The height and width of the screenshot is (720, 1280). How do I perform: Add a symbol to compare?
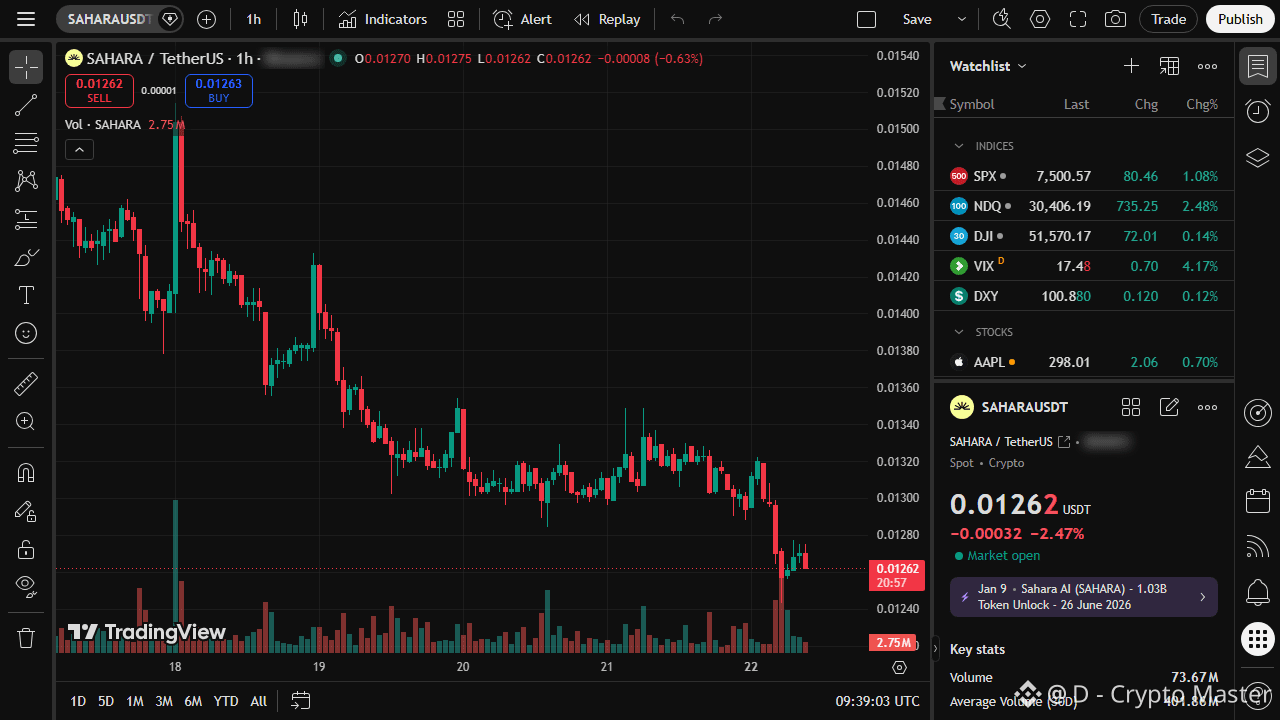206,19
